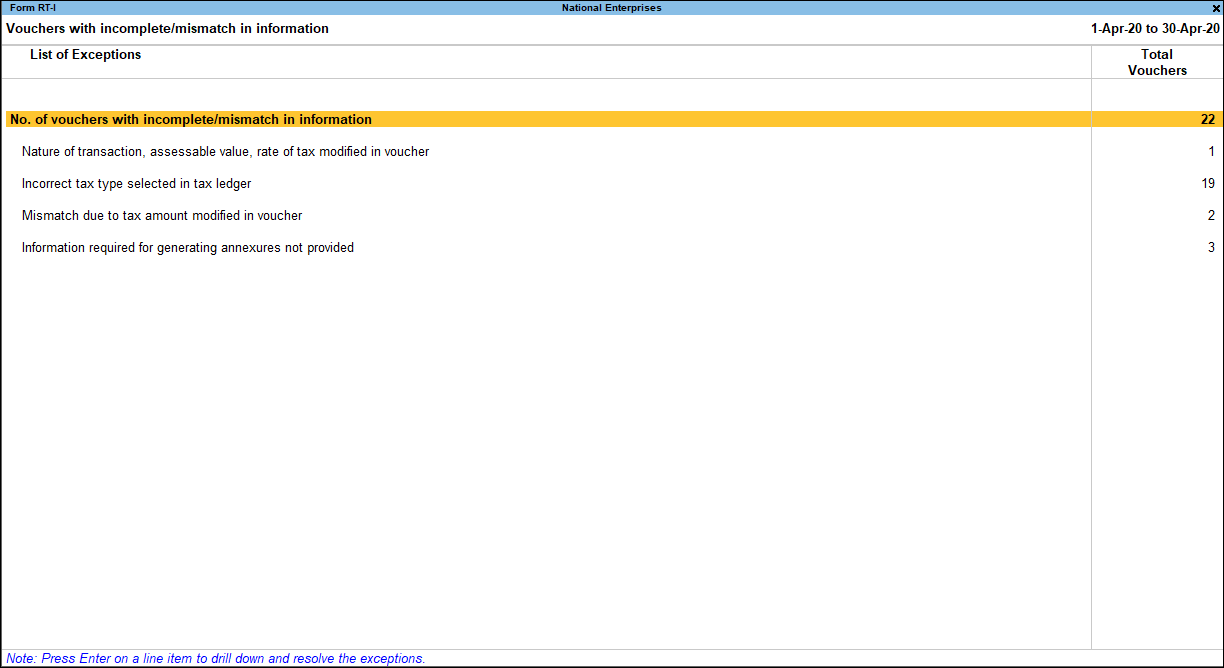Select 'No. of vouchers with incomplete/mismatch in information' row
This screenshot has height=668, width=1224.
click(x=613, y=120)
